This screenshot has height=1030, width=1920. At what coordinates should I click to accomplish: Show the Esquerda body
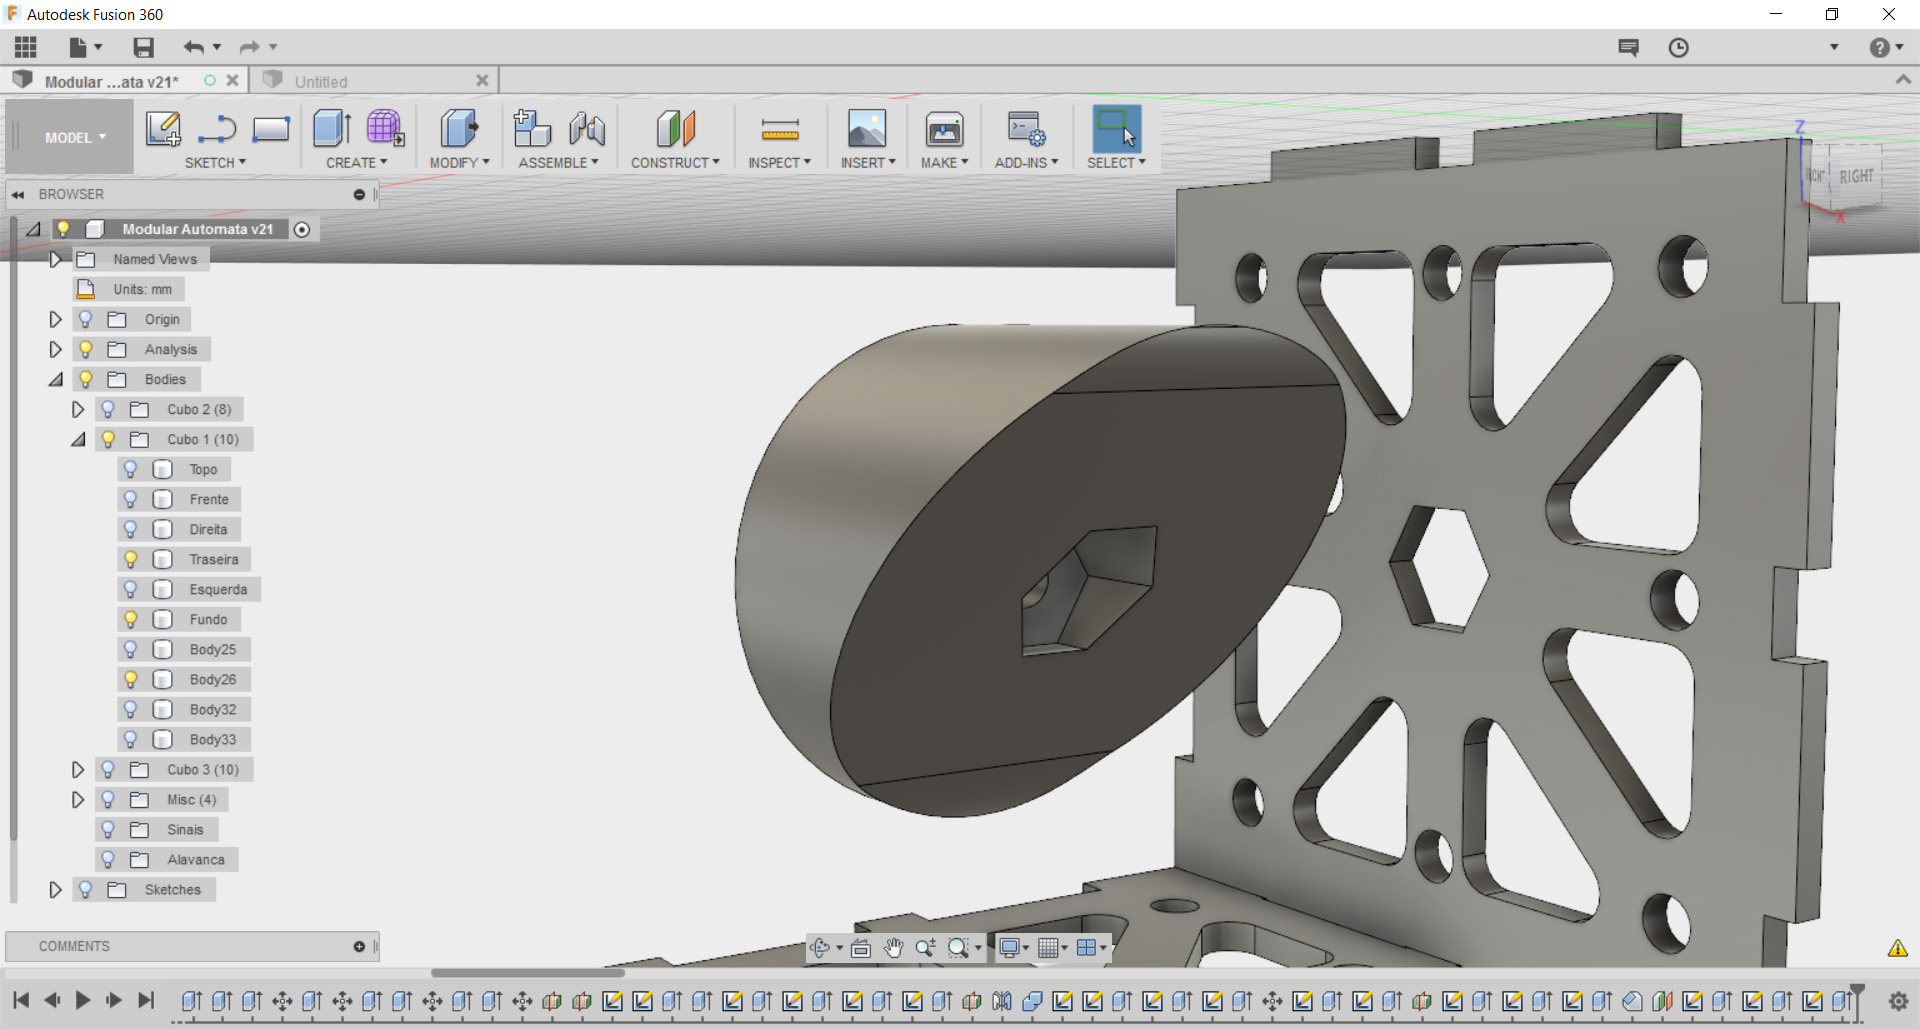click(x=130, y=589)
